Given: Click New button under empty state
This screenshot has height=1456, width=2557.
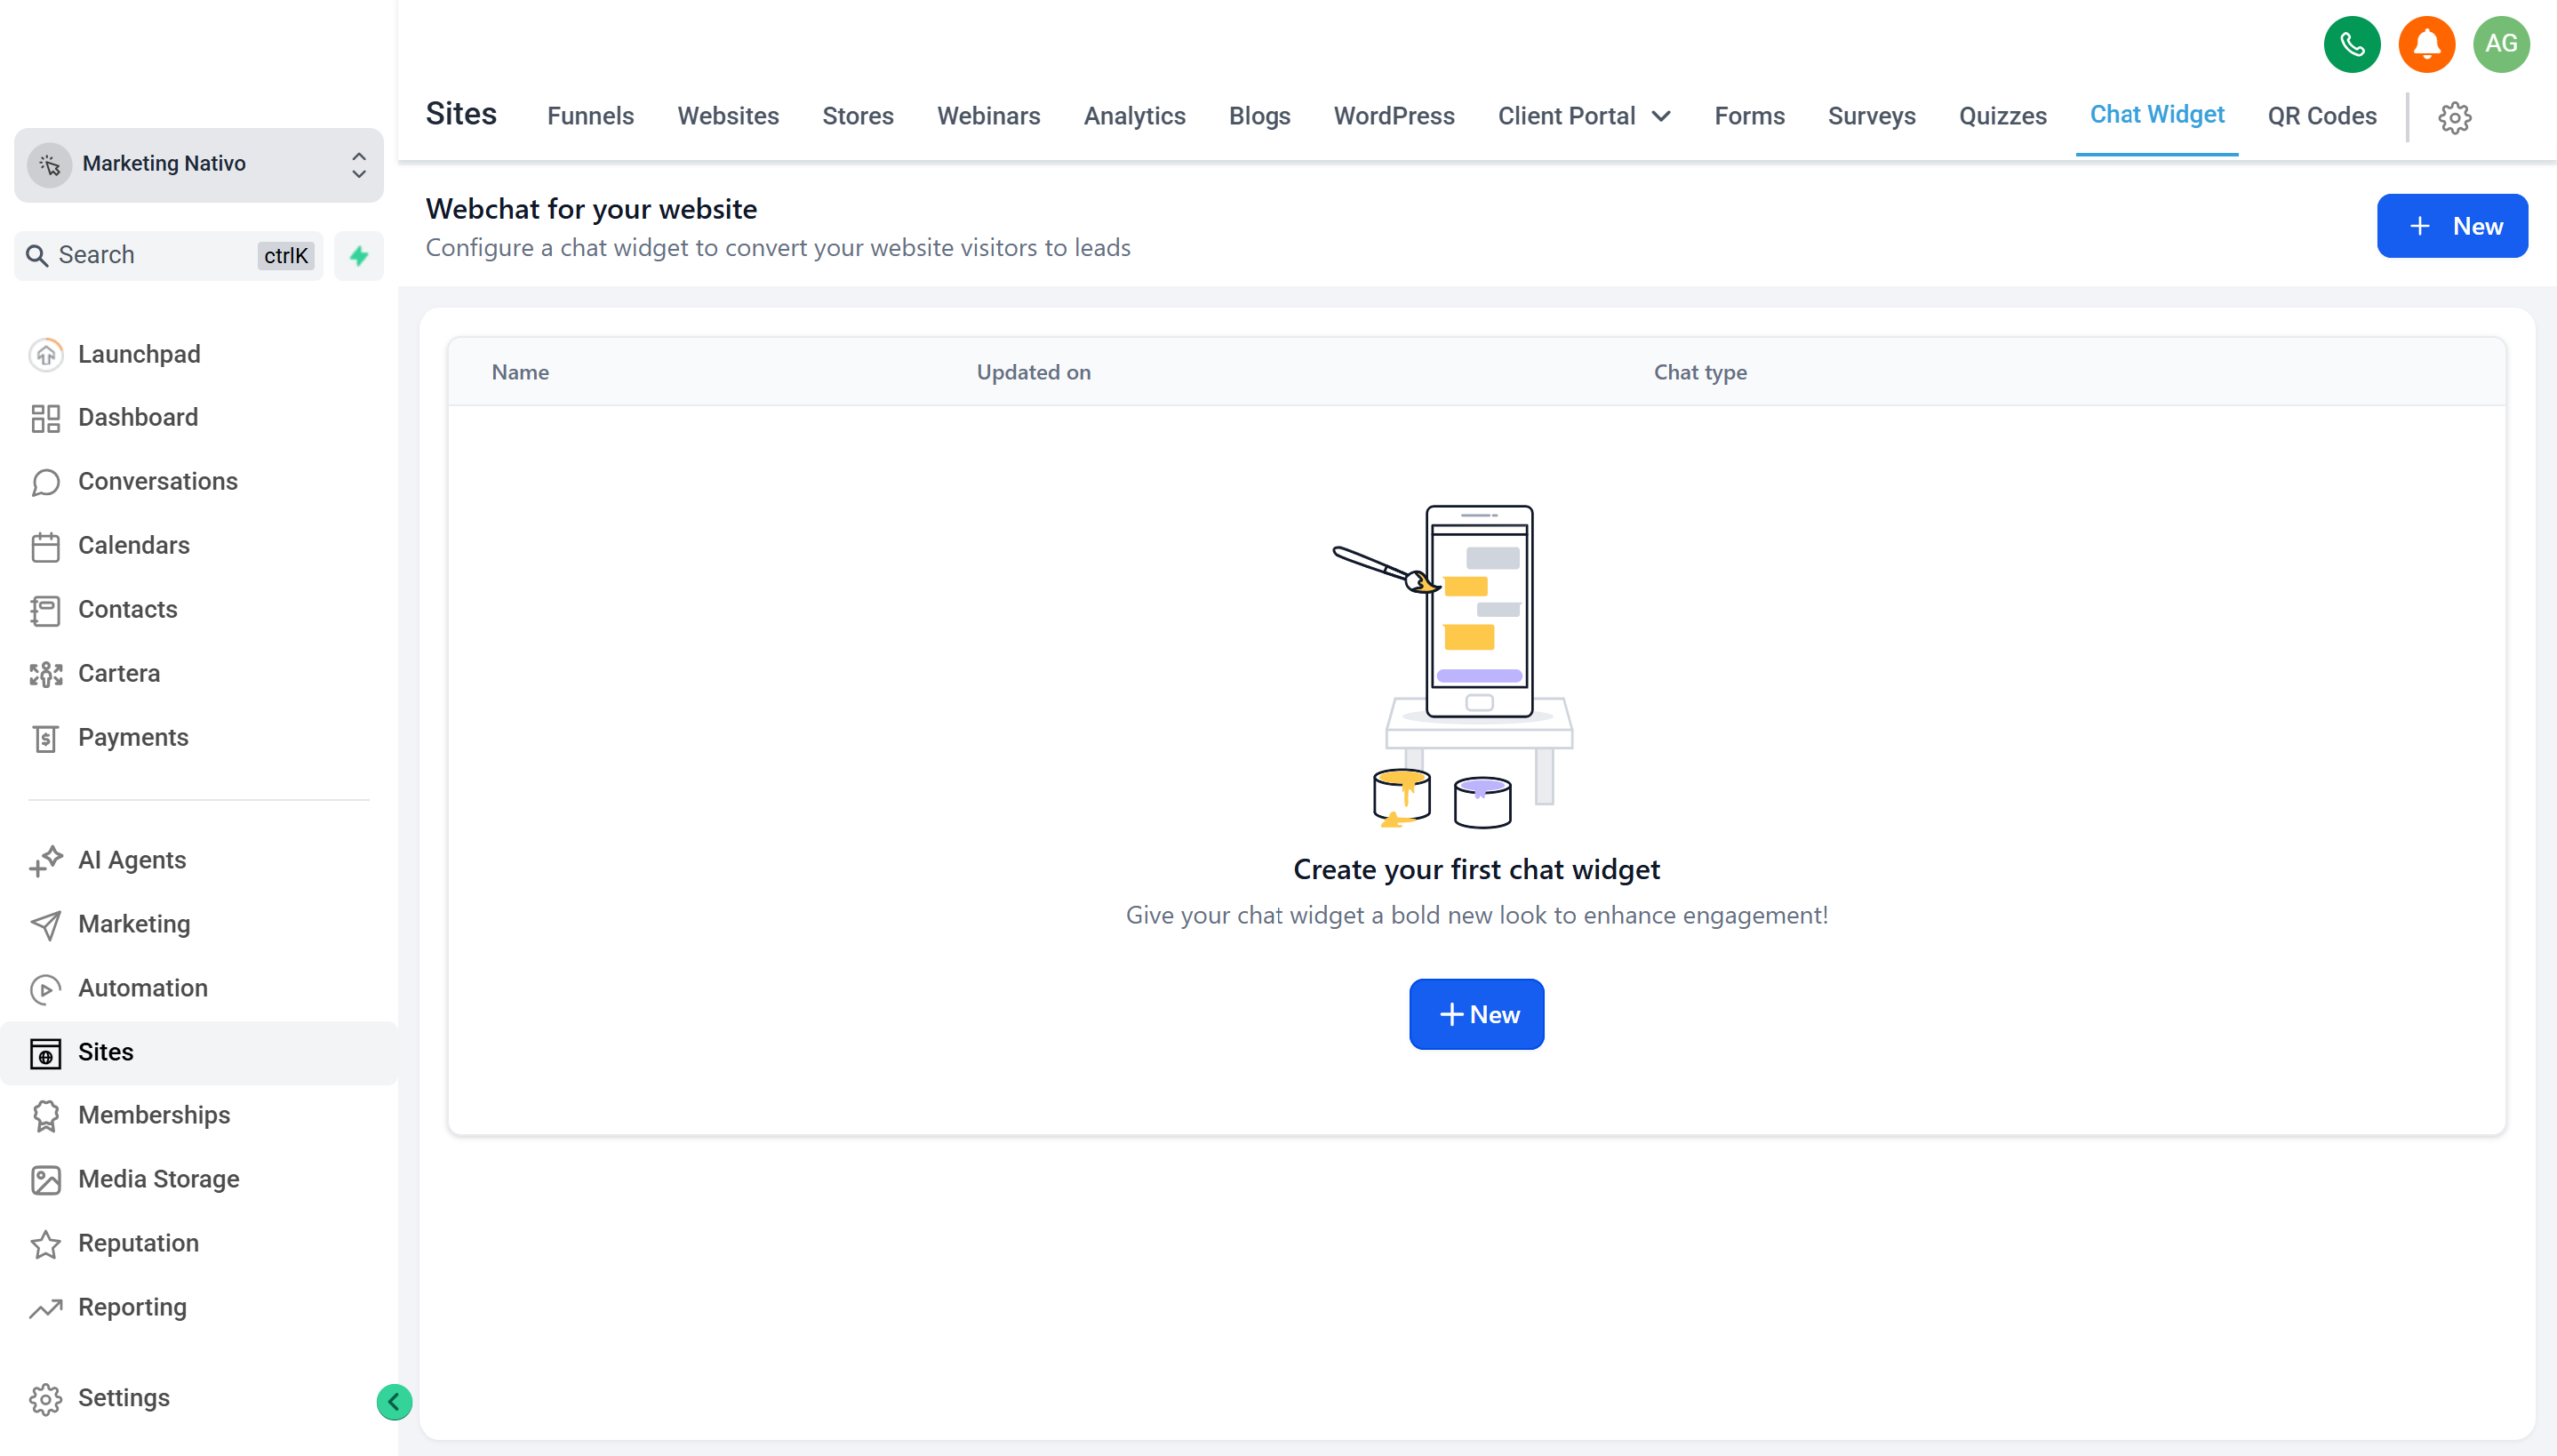Looking at the screenshot, I should point(1476,1014).
